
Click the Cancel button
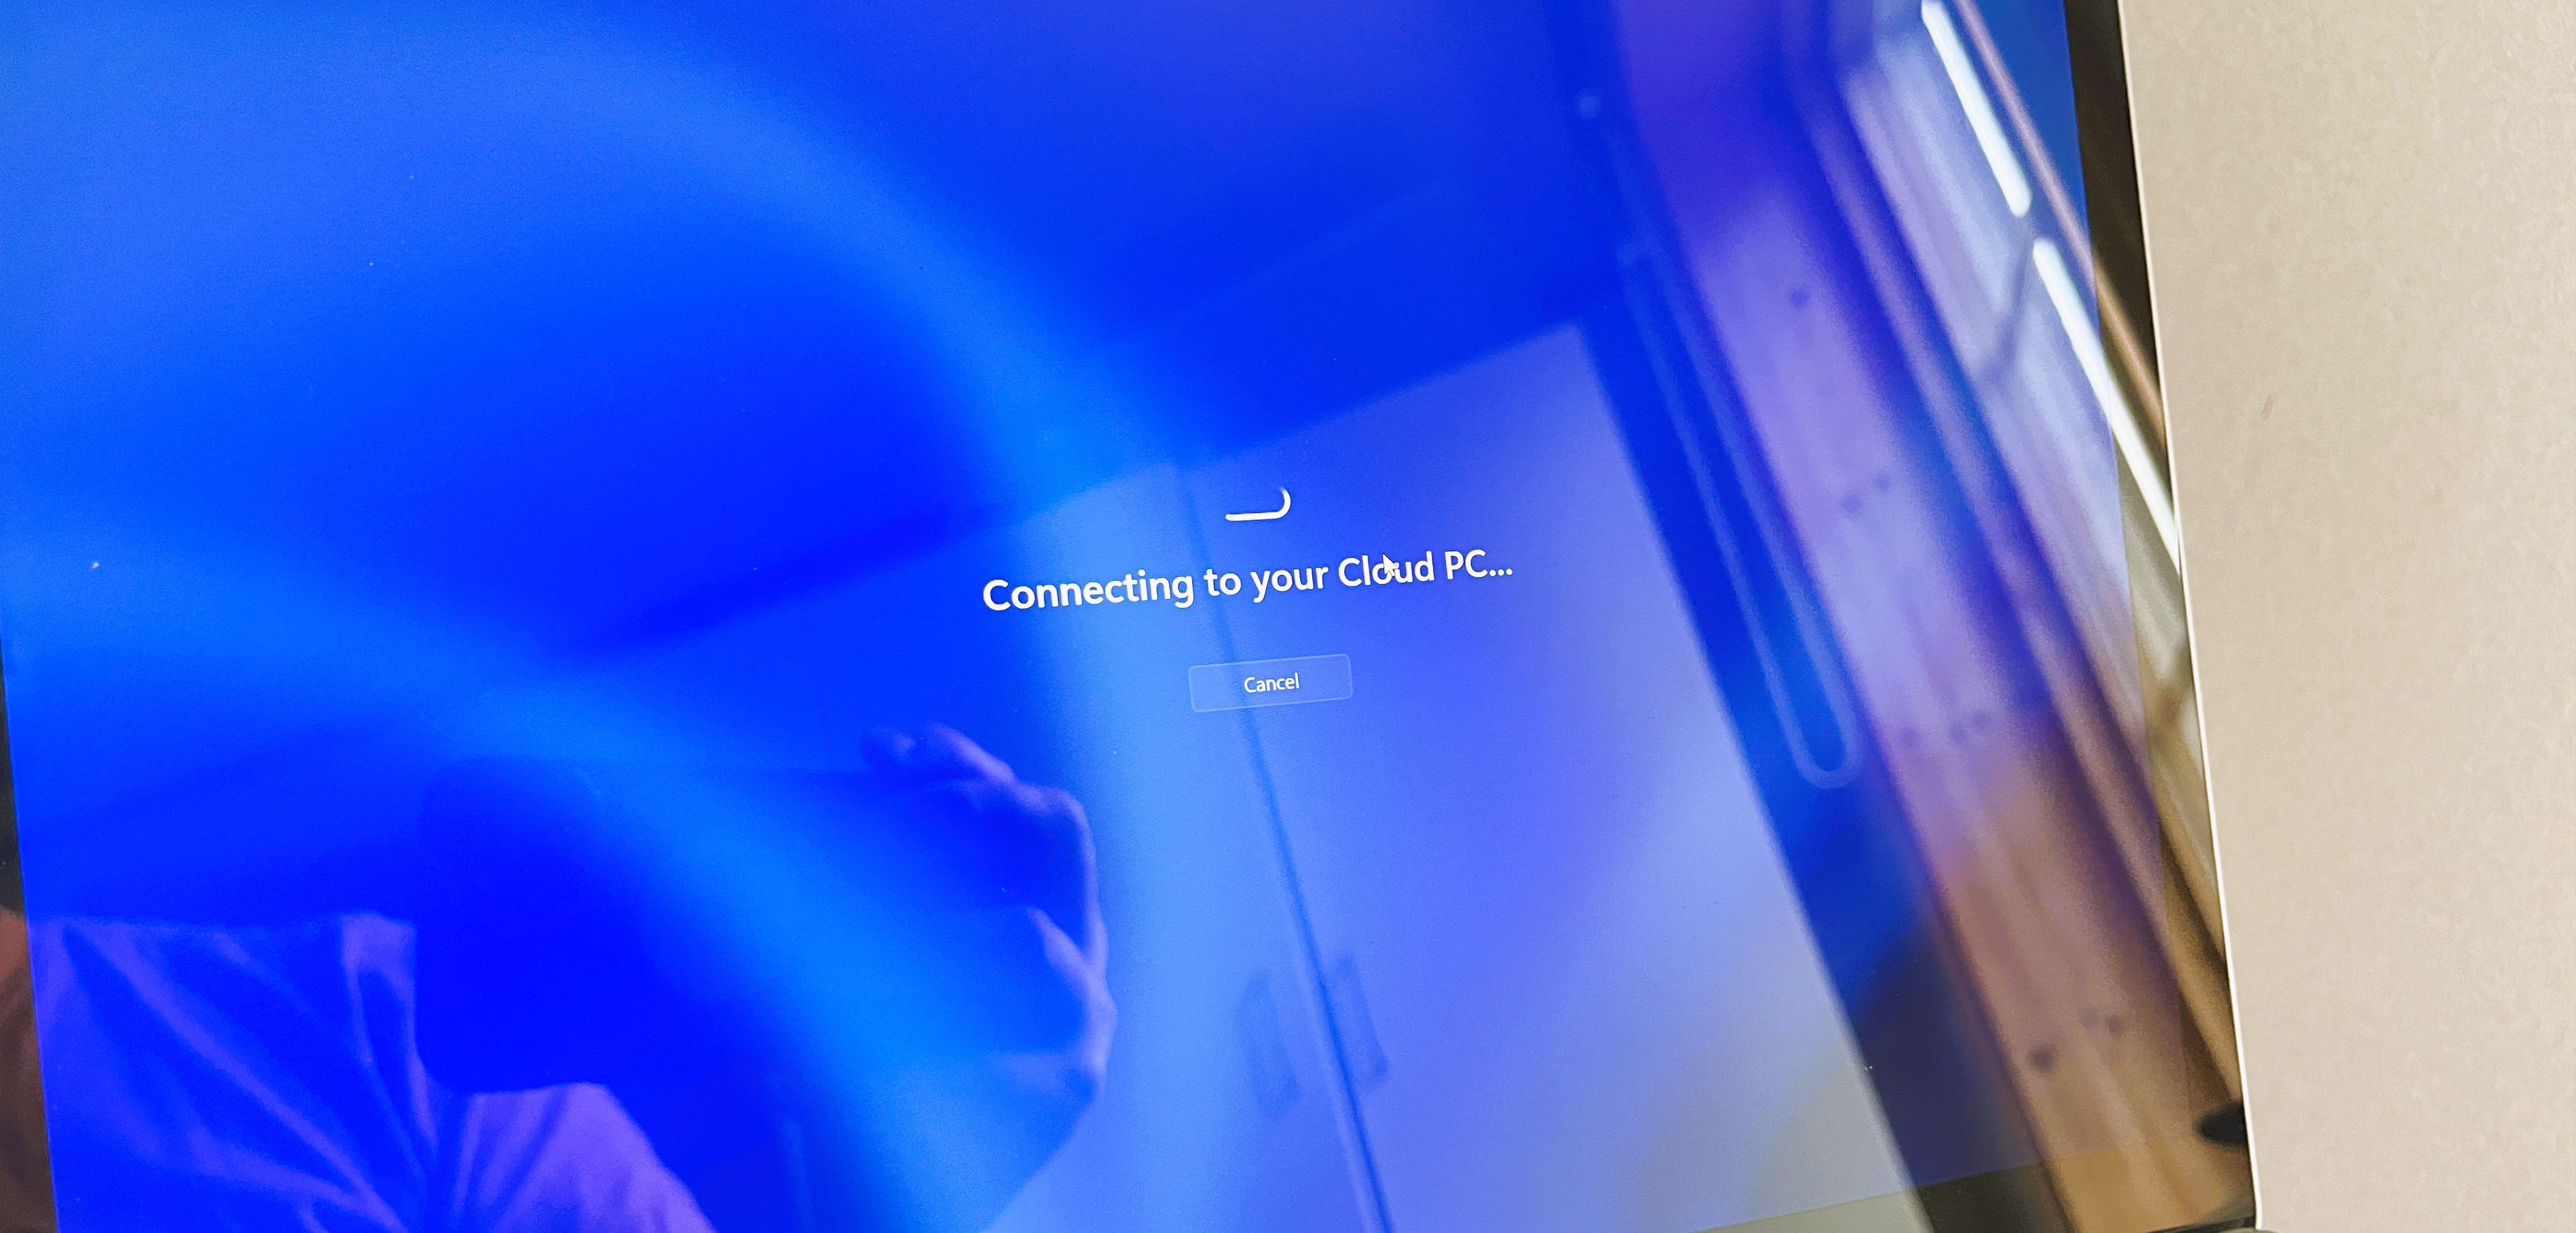click(x=1273, y=683)
